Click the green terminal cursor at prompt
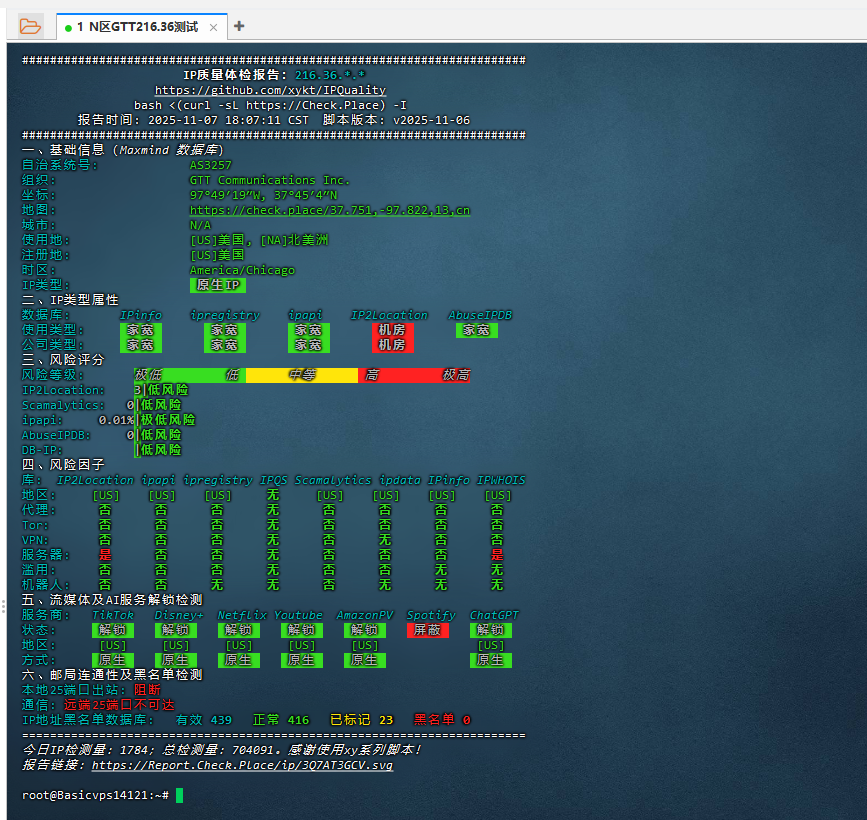867x820 pixels. coord(179,795)
